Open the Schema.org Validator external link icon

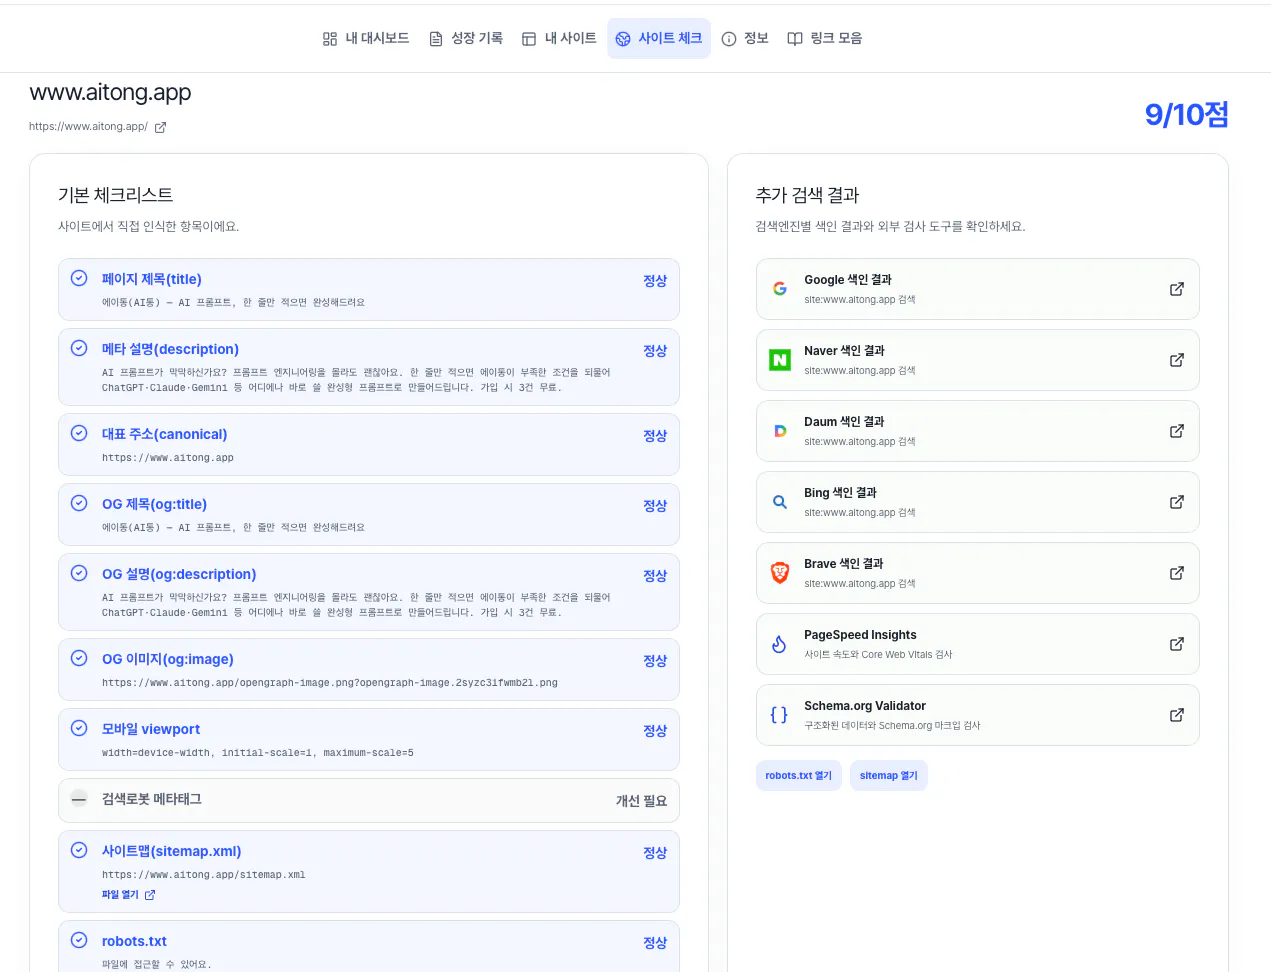coord(1177,715)
